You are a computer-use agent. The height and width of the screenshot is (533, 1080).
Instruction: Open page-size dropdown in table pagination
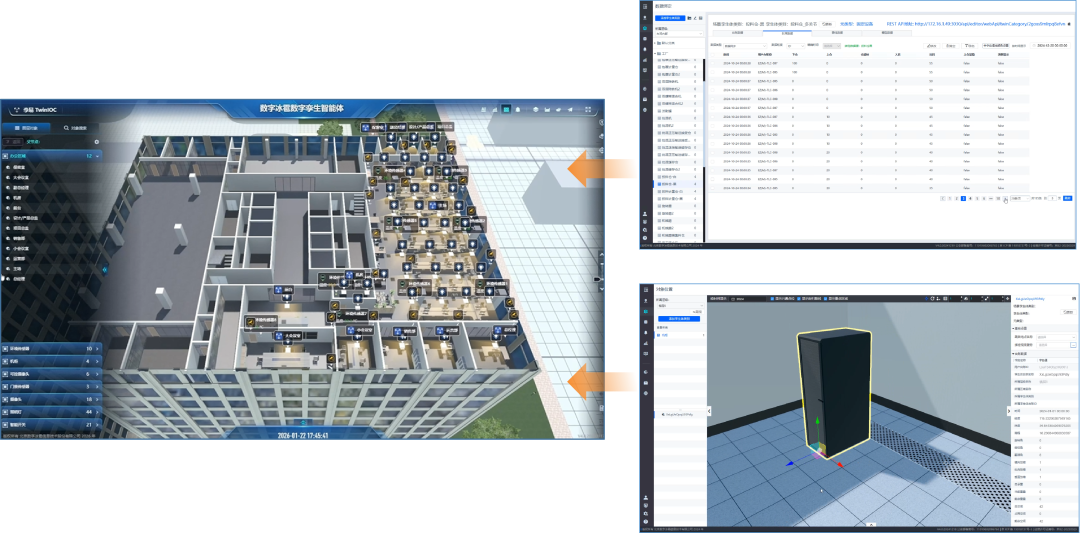[x=1020, y=198]
